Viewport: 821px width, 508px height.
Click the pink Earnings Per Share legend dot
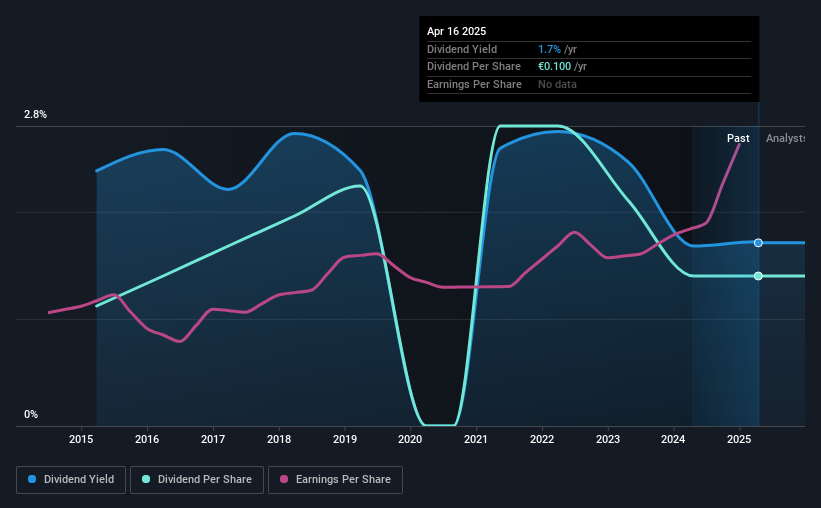click(x=284, y=479)
